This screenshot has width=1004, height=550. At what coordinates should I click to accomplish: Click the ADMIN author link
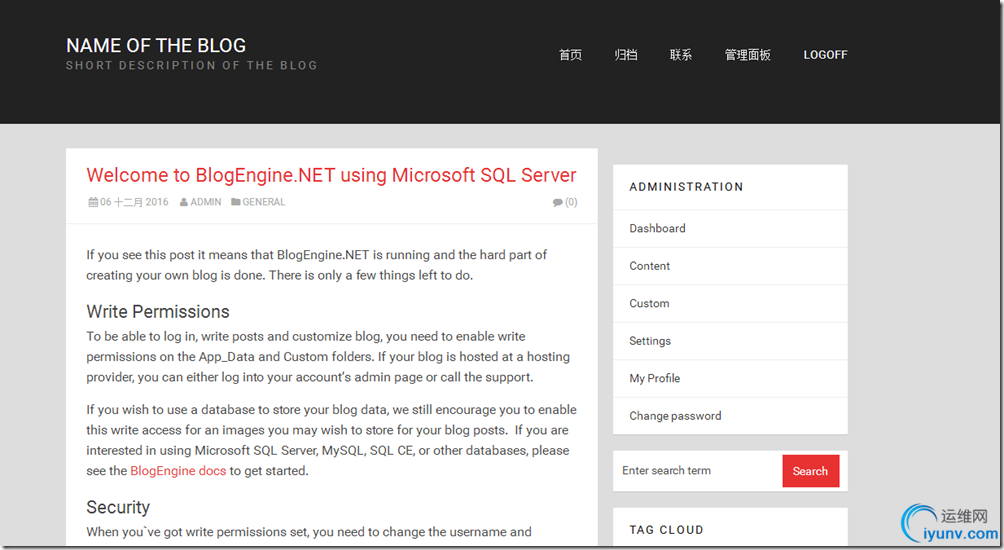point(206,202)
